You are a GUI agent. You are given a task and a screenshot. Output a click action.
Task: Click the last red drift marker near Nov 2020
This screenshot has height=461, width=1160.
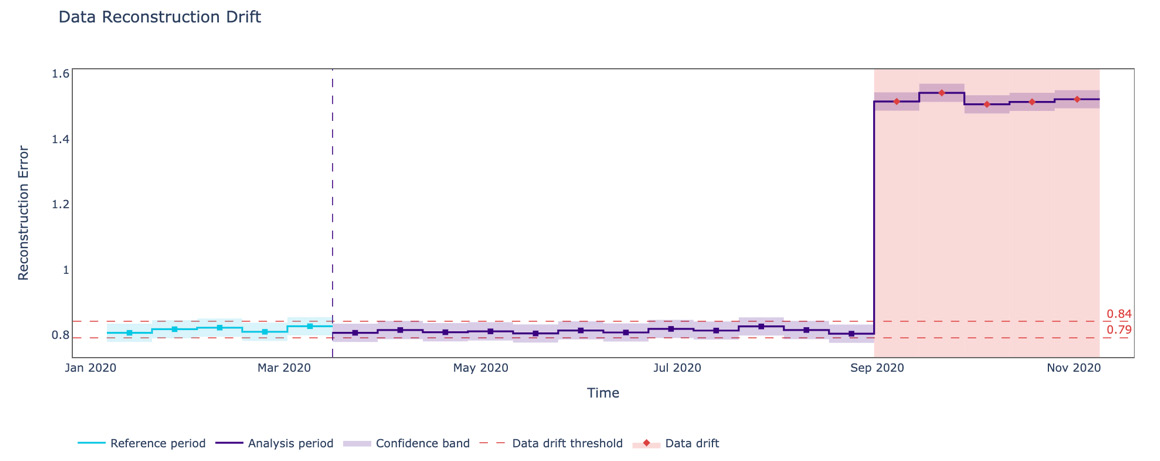[1077, 99]
